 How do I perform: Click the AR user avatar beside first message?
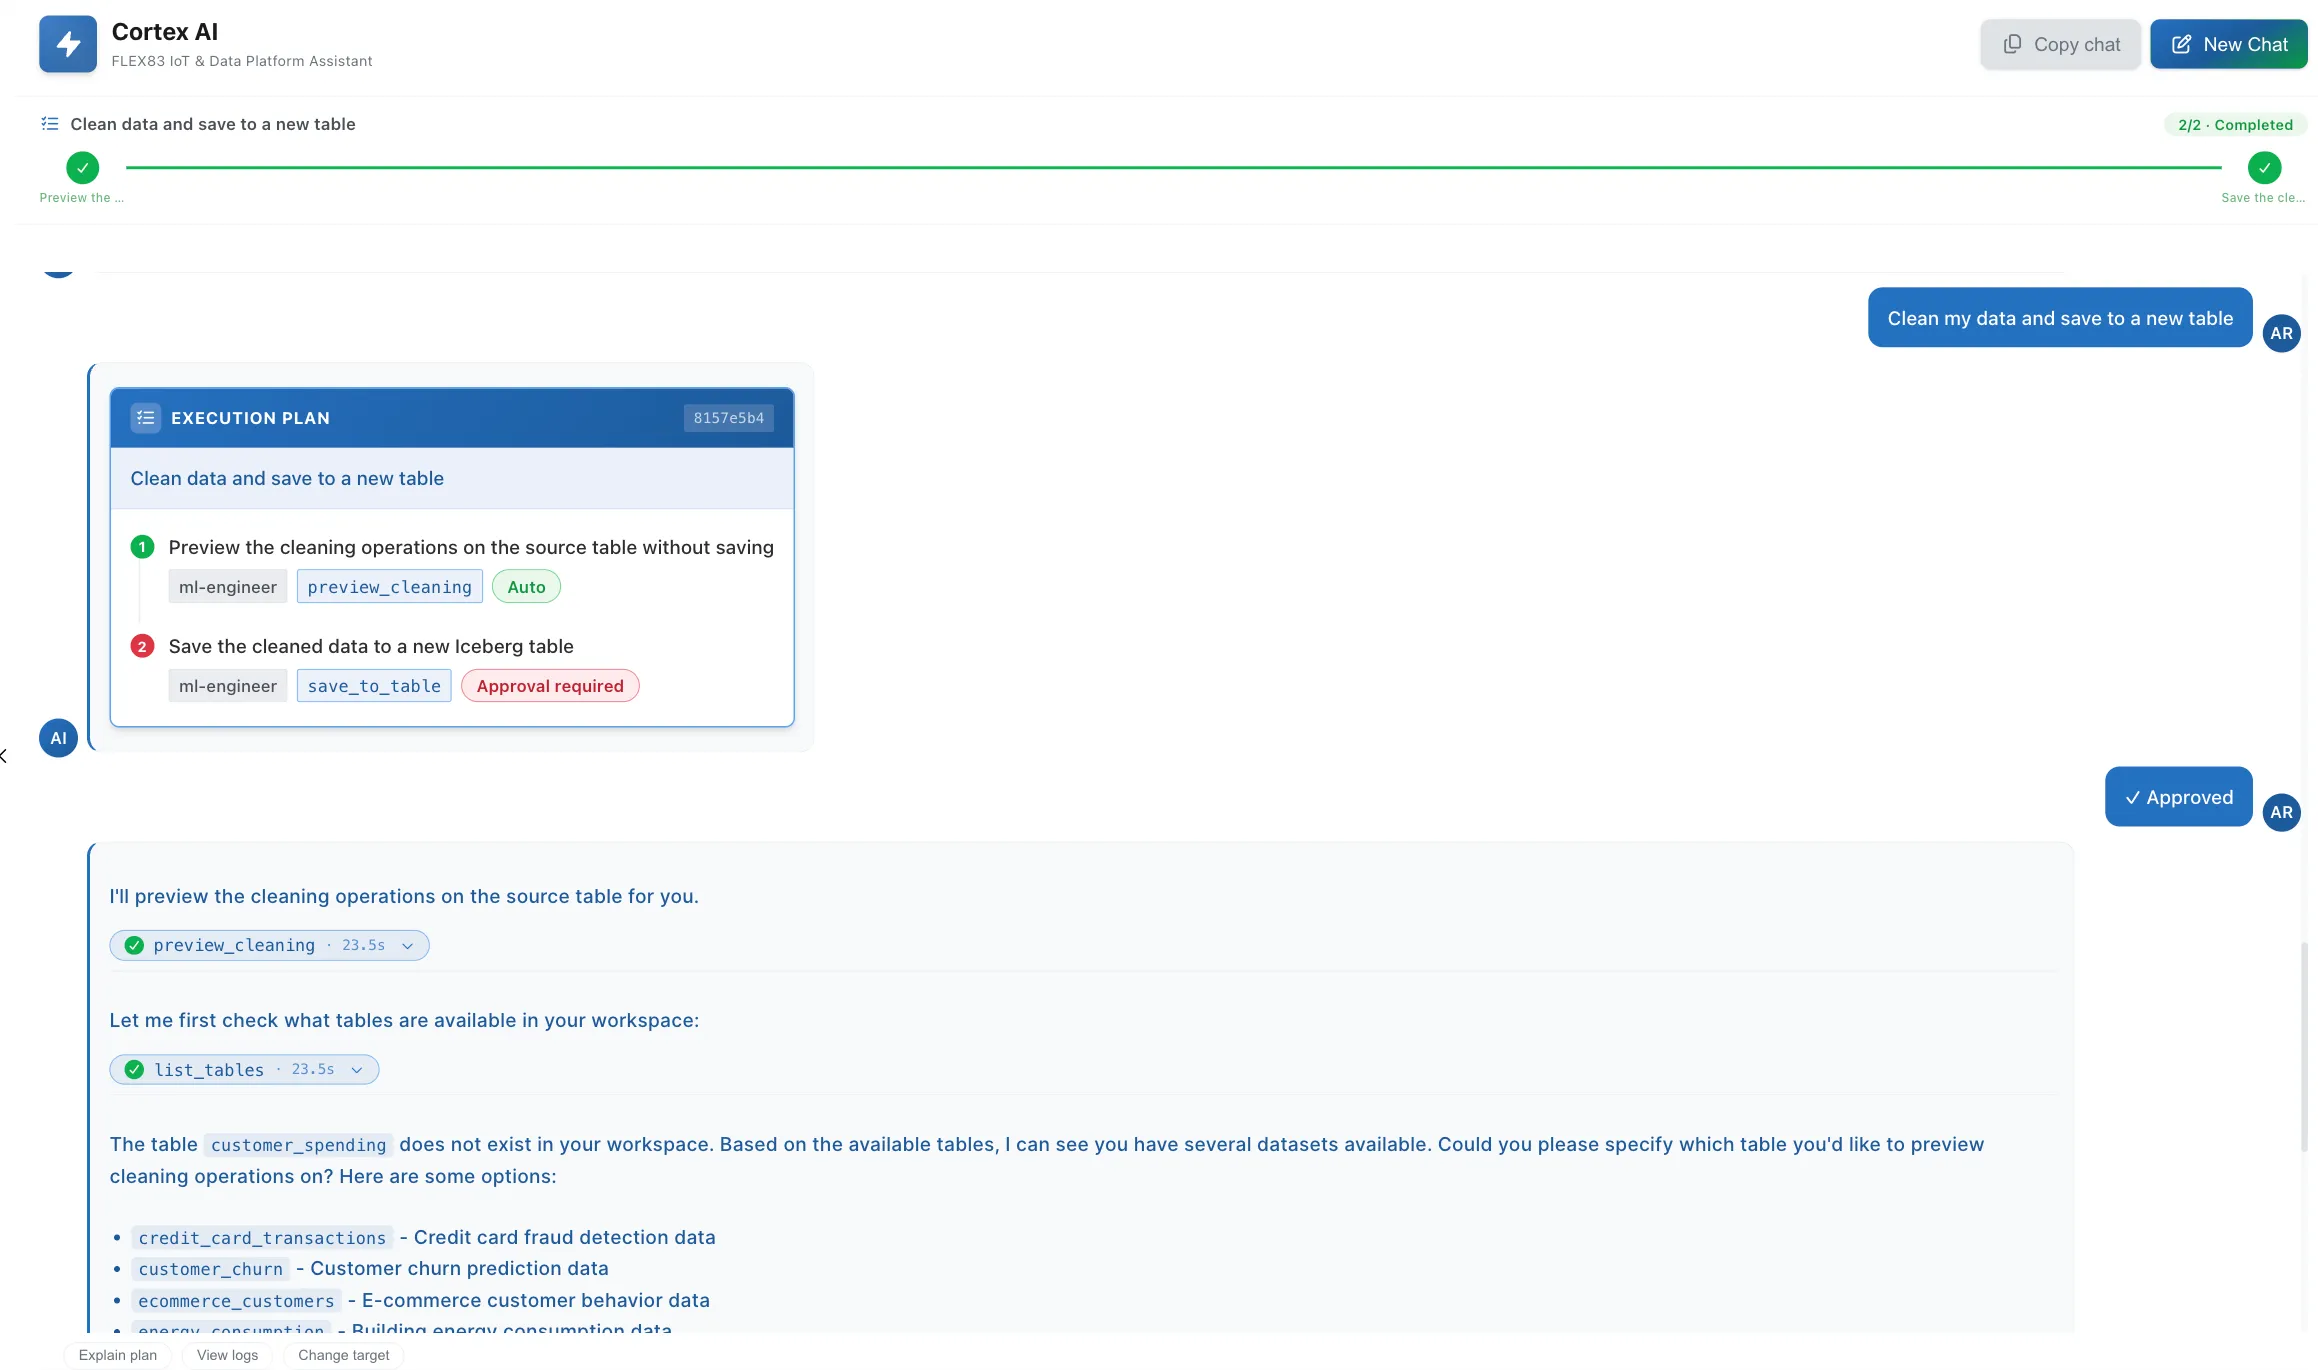point(2281,333)
